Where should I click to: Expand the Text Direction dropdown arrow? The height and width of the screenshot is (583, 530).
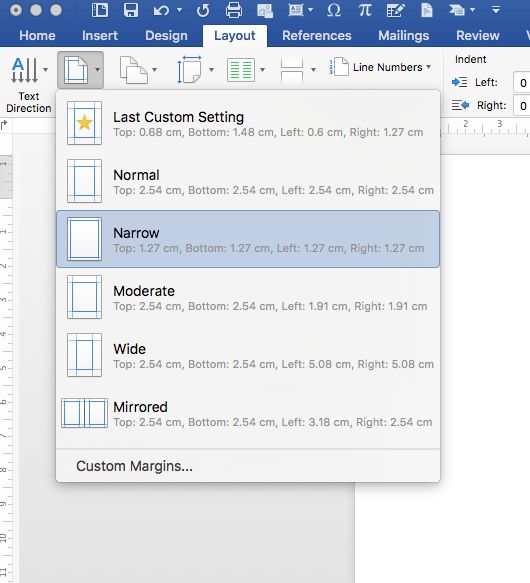(45, 70)
